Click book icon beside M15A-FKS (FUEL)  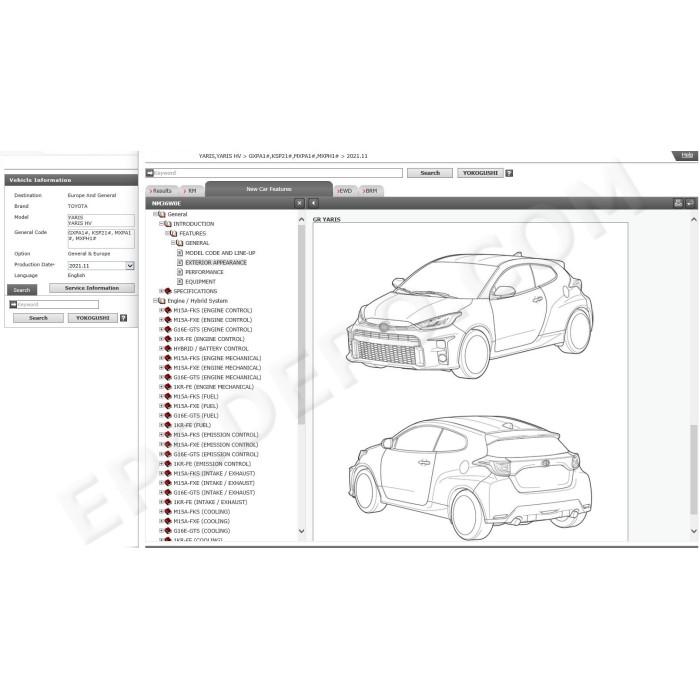click(168, 396)
